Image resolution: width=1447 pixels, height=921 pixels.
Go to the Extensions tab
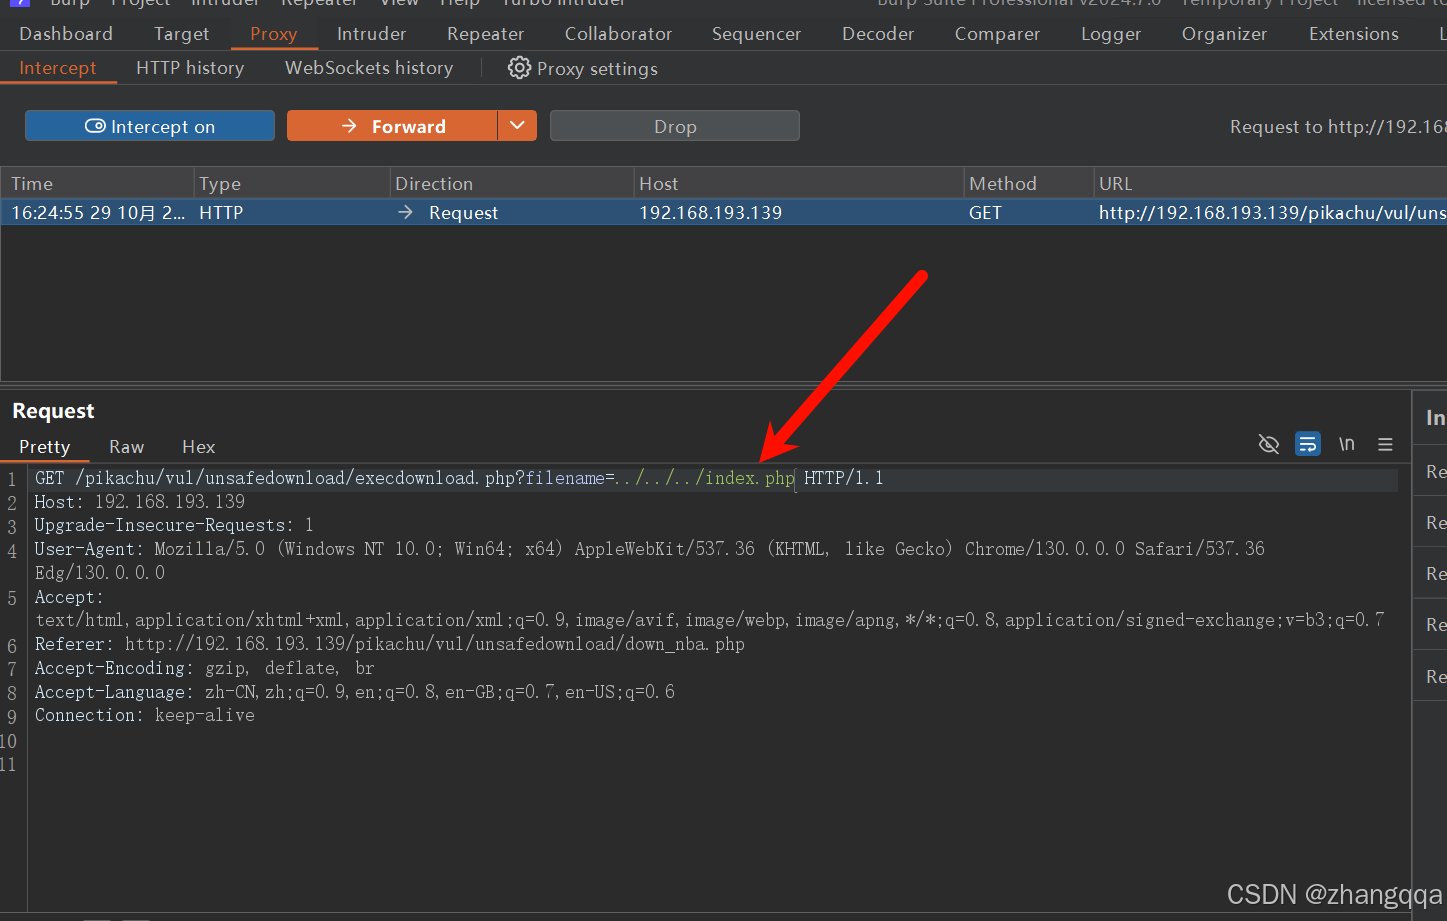(x=1354, y=34)
